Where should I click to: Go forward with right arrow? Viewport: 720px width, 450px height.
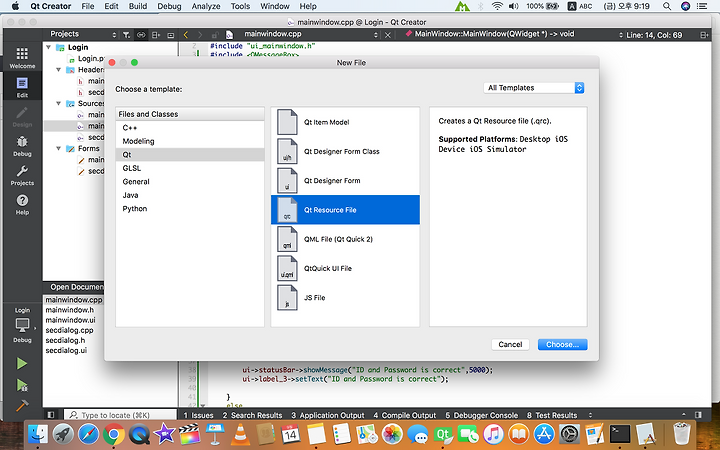tap(200, 35)
